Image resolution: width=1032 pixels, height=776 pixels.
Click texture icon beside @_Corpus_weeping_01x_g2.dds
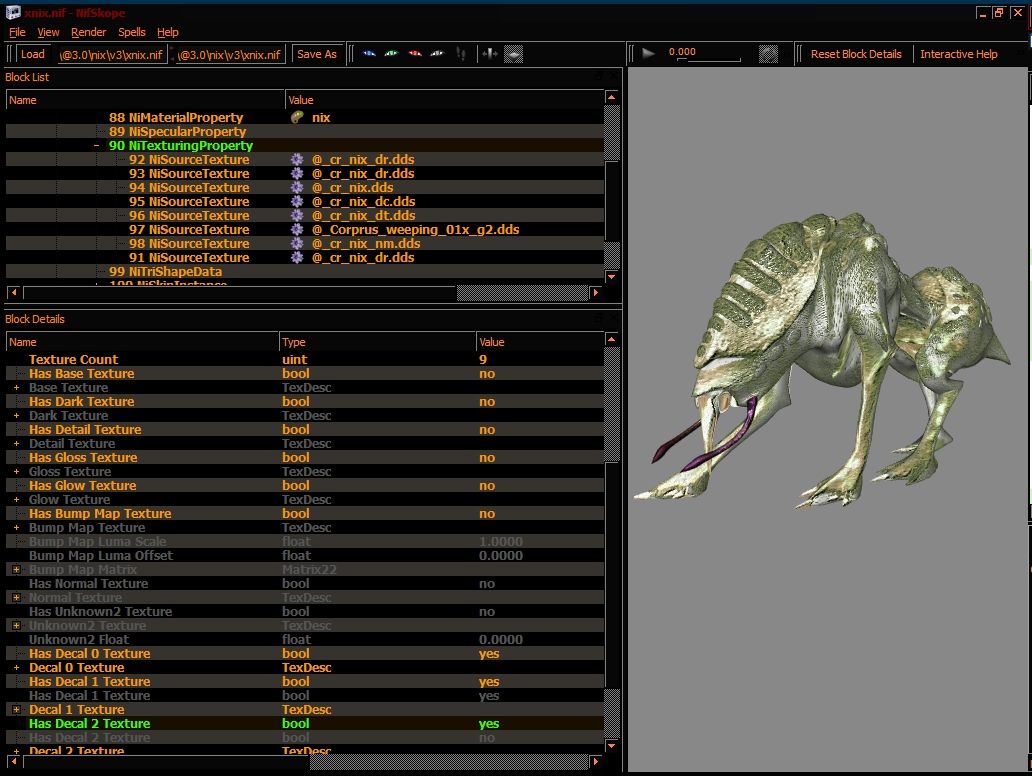[x=297, y=230]
